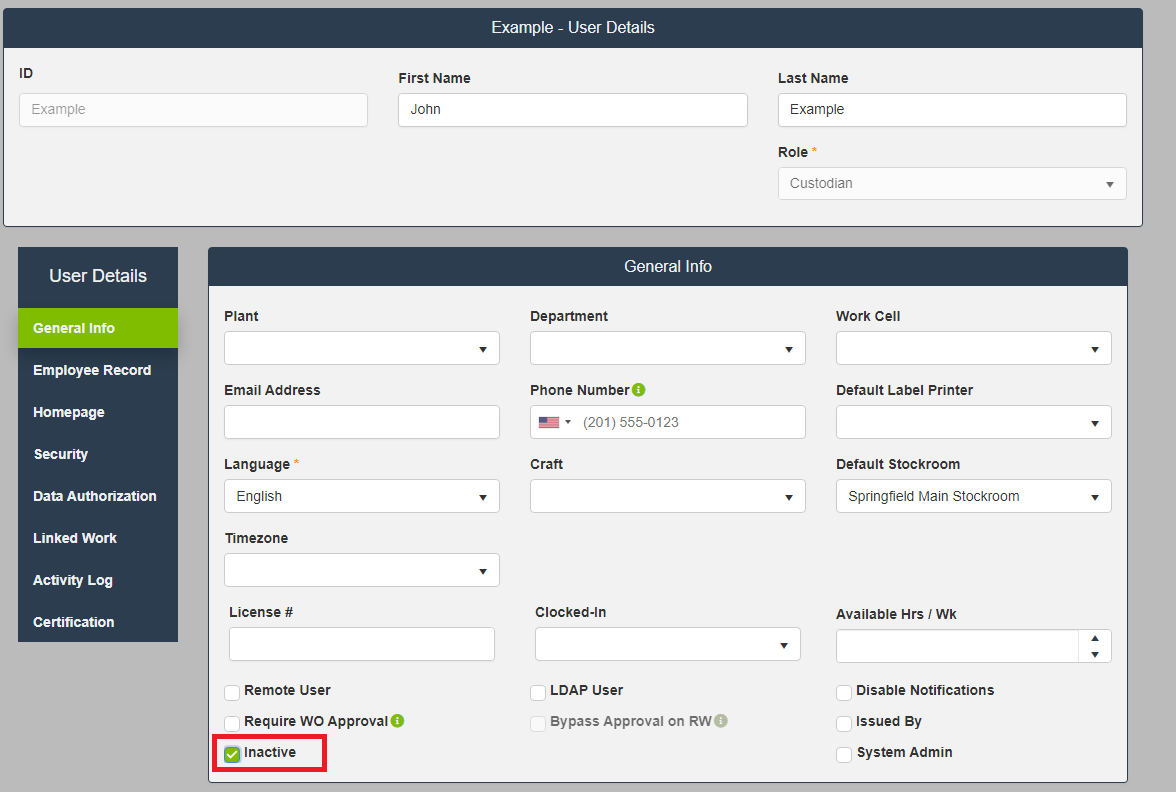The width and height of the screenshot is (1176, 792).
Task: Open the Language dropdown showing English
Action: coord(361,496)
